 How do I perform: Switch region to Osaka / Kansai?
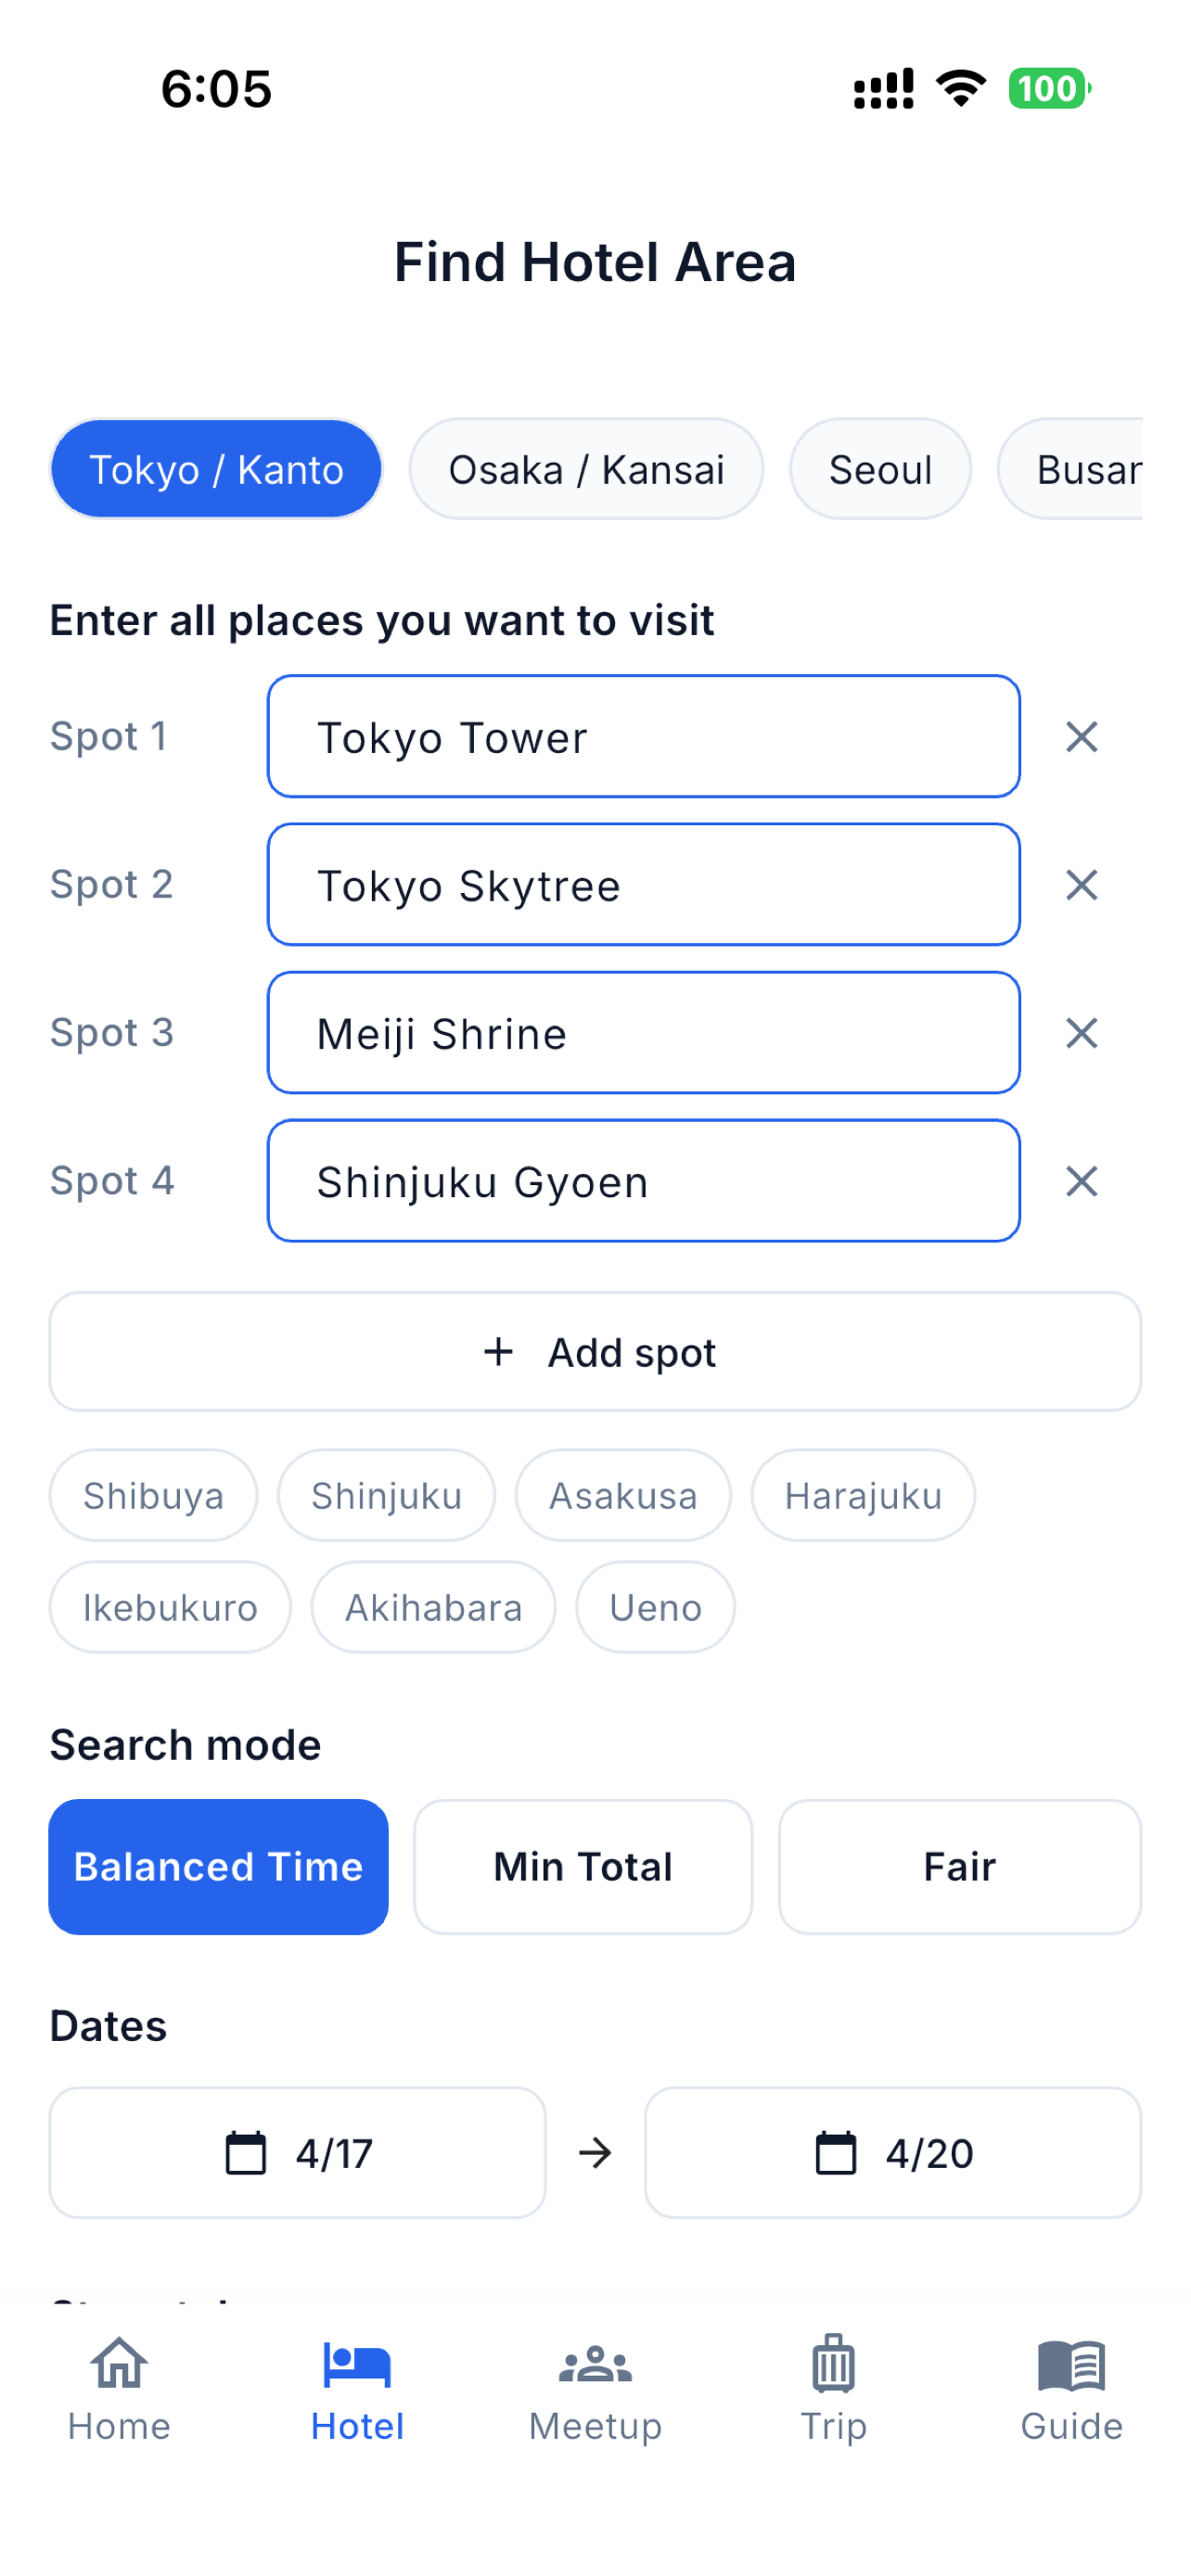(x=586, y=469)
